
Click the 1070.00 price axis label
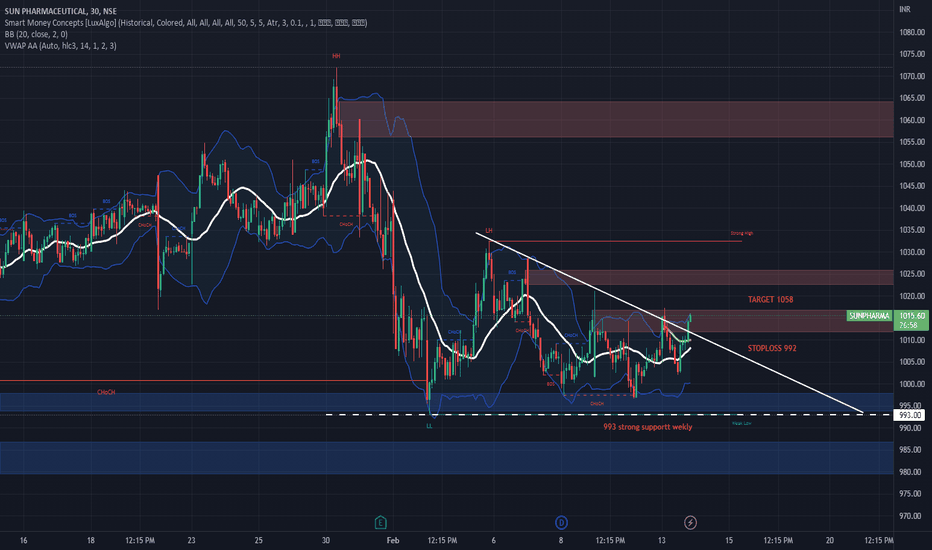pos(912,76)
